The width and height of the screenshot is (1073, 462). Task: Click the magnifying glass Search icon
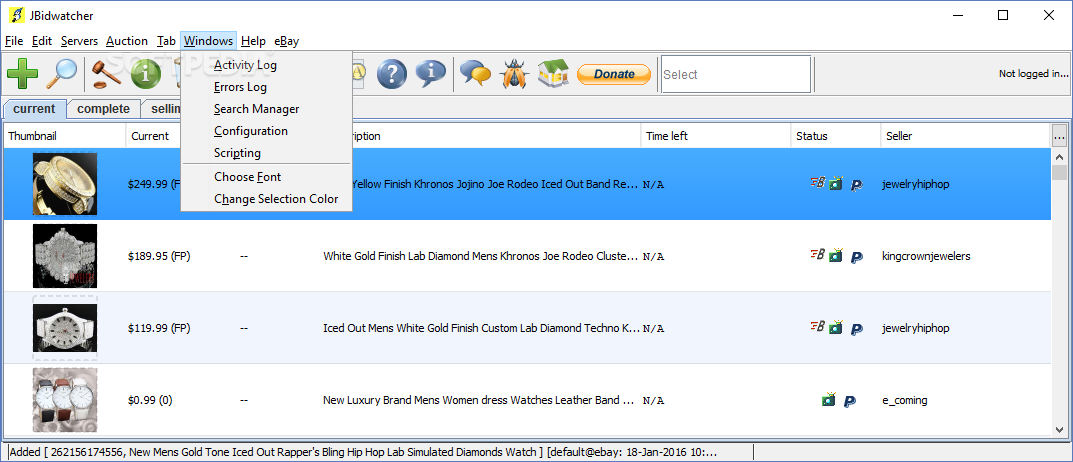tap(61, 74)
